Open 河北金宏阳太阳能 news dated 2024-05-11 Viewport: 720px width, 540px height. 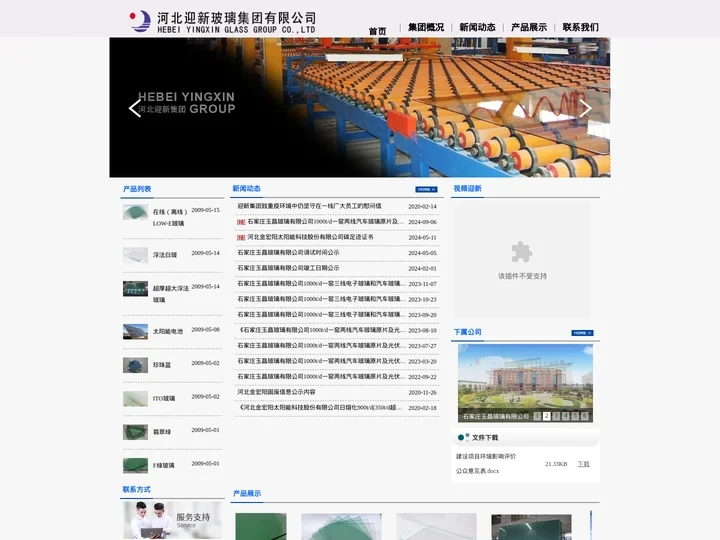tap(310, 237)
